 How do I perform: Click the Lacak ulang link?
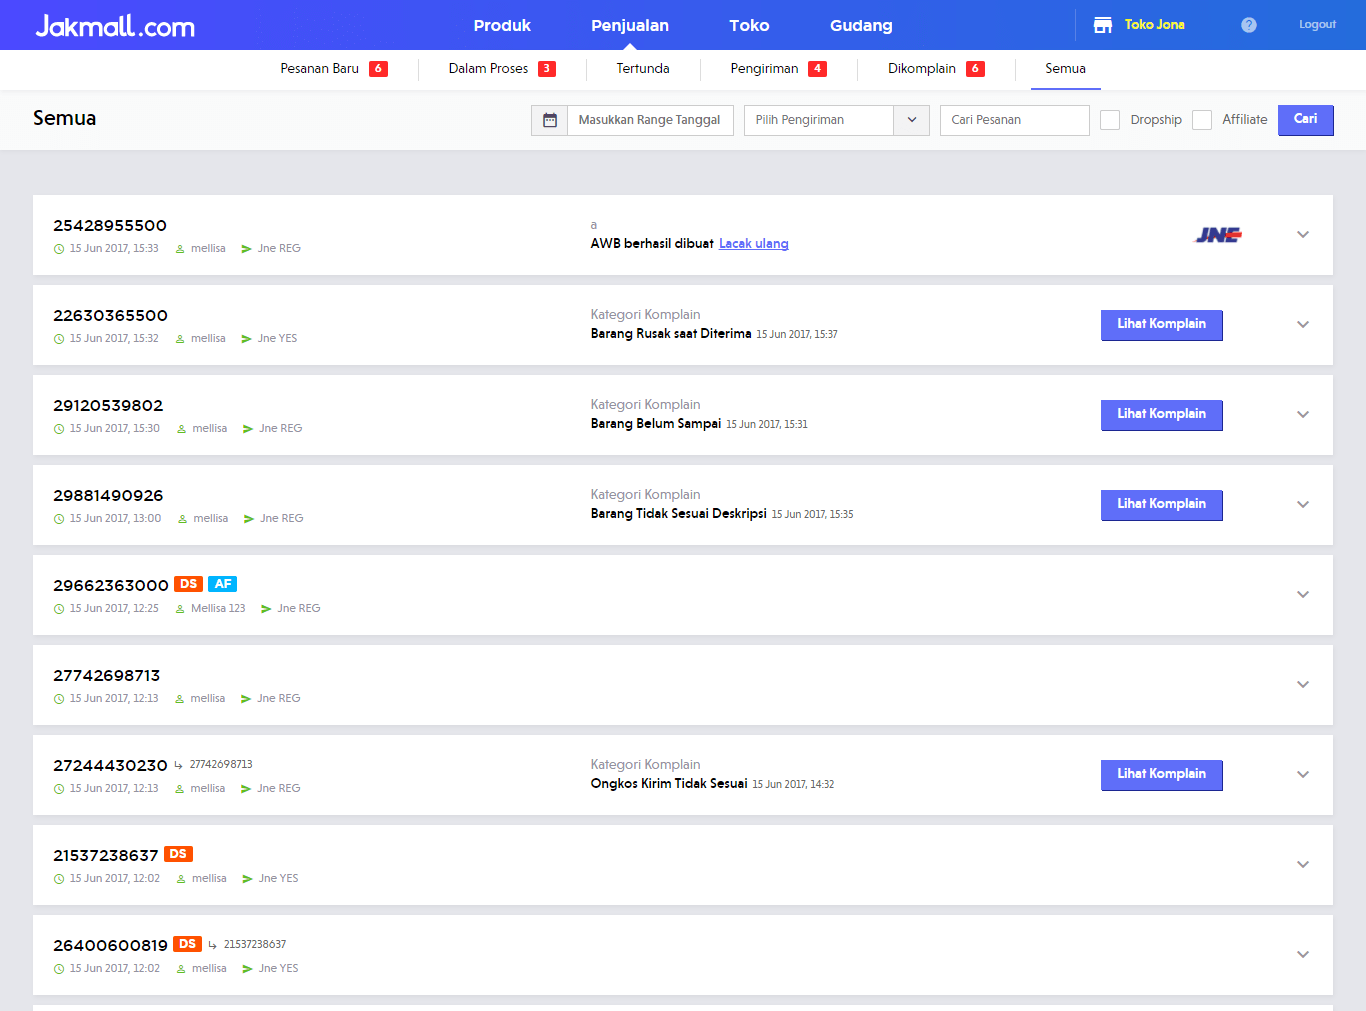[754, 244]
